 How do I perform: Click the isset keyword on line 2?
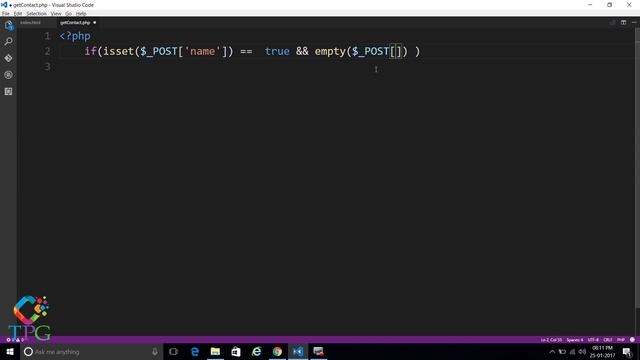[119, 51]
